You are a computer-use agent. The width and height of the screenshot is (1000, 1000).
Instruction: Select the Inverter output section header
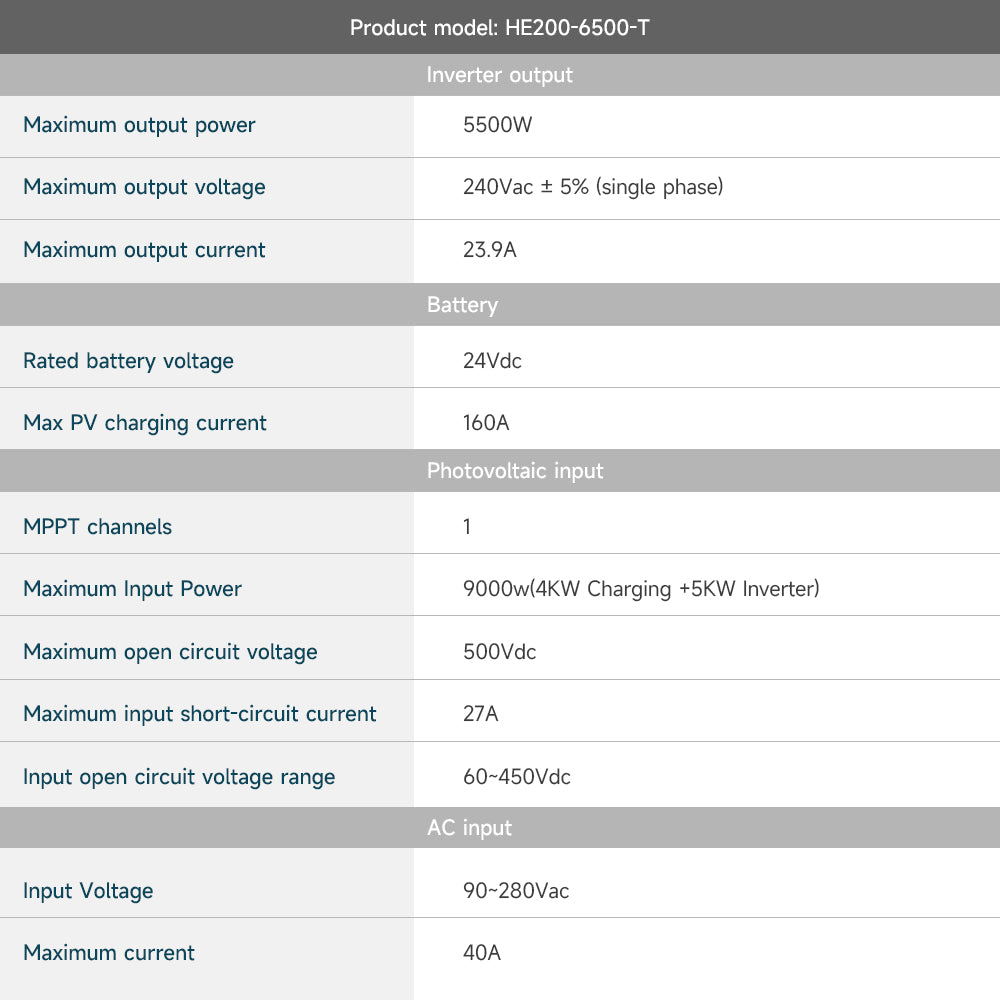pyautogui.click(x=500, y=75)
